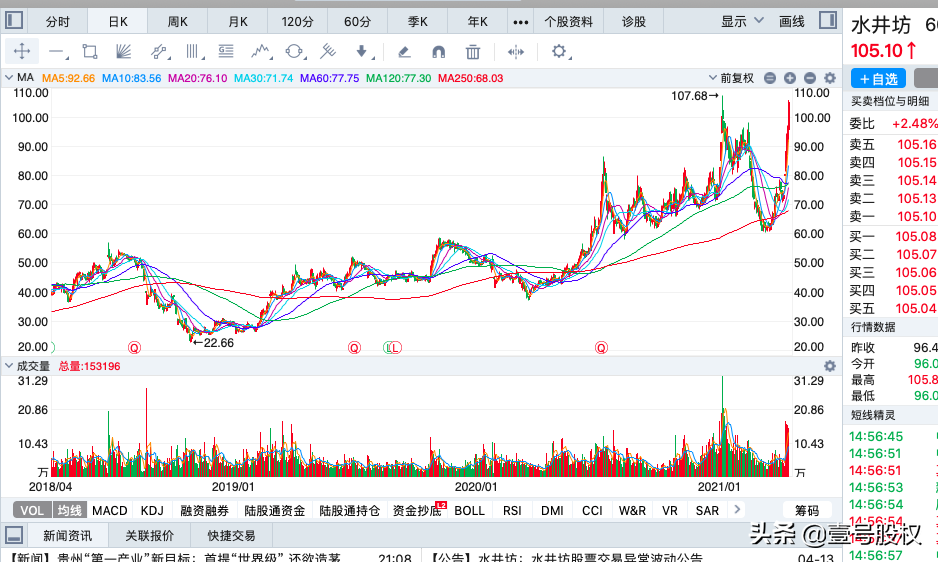Collapse the MA indicator section chevron
The width and height of the screenshot is (938, 562).
(x=9, y=78)
